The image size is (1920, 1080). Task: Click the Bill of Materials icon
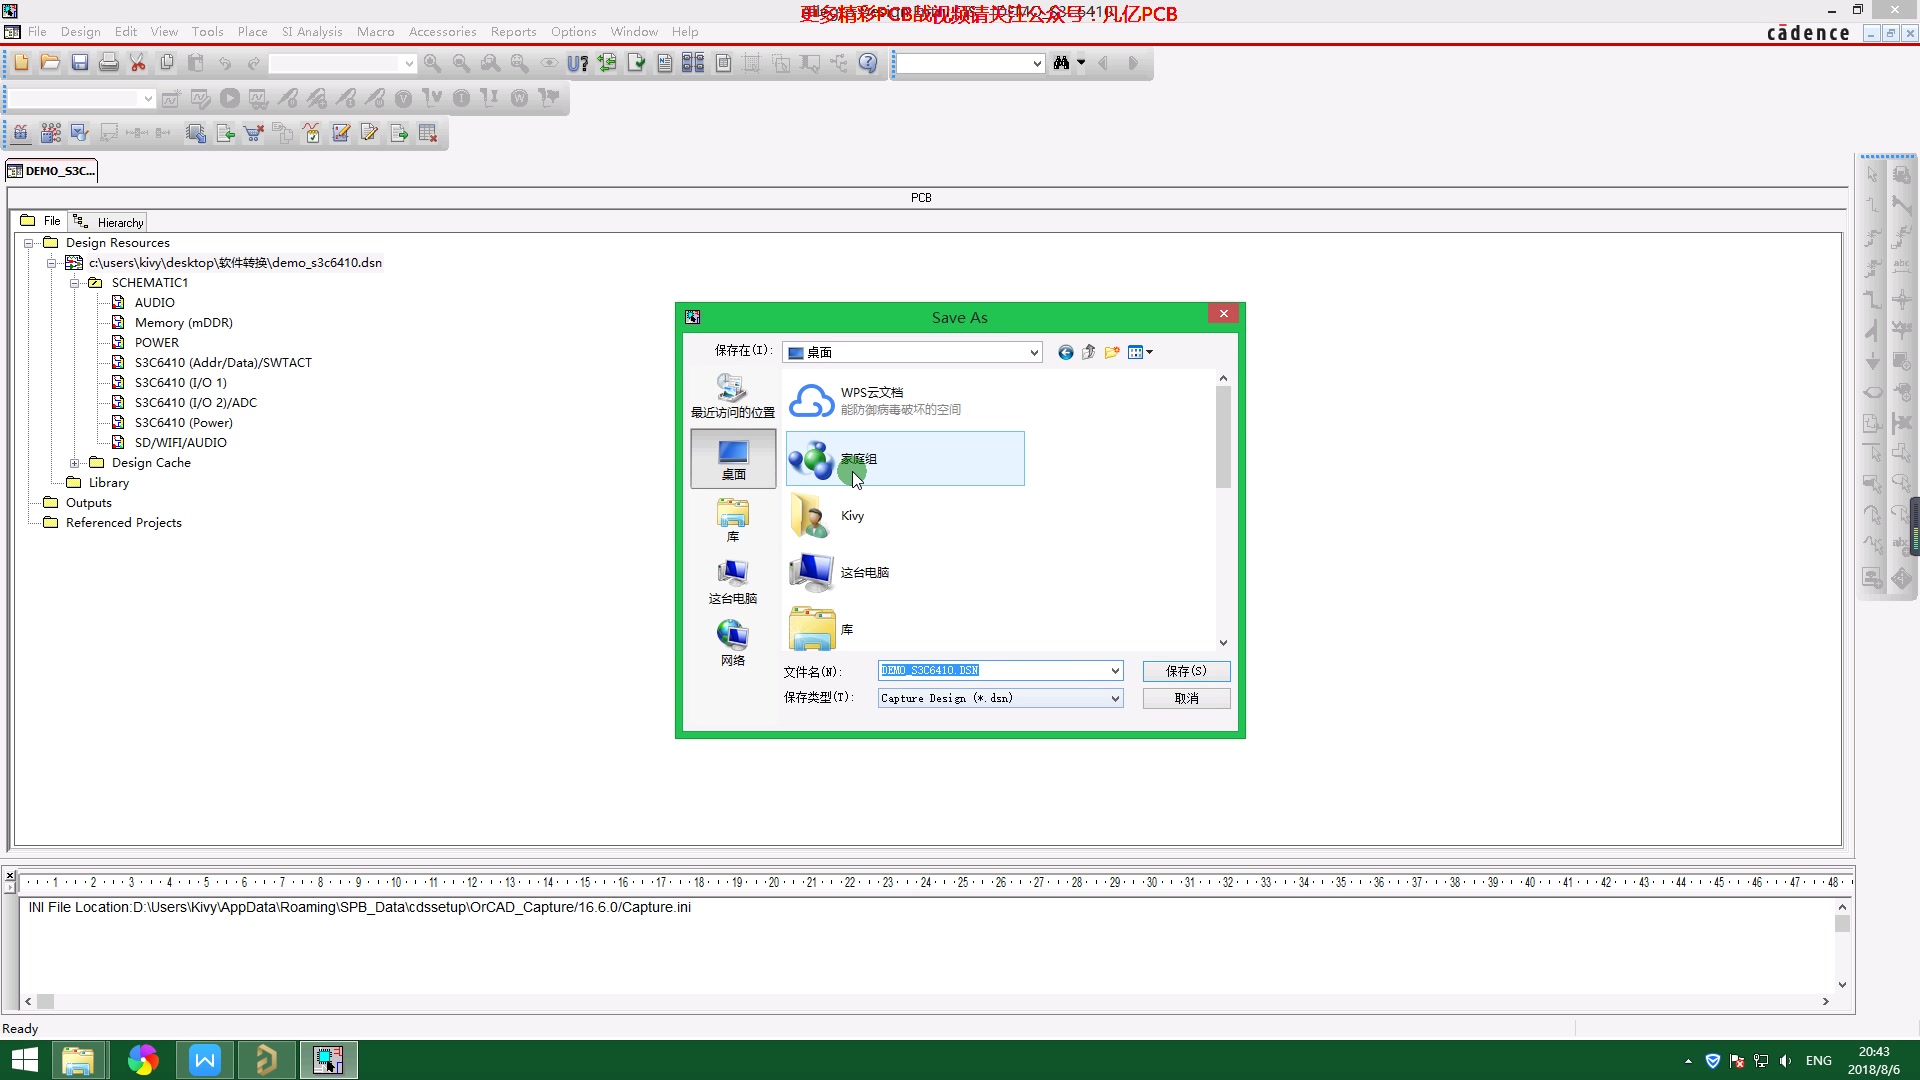coord(723,63)
